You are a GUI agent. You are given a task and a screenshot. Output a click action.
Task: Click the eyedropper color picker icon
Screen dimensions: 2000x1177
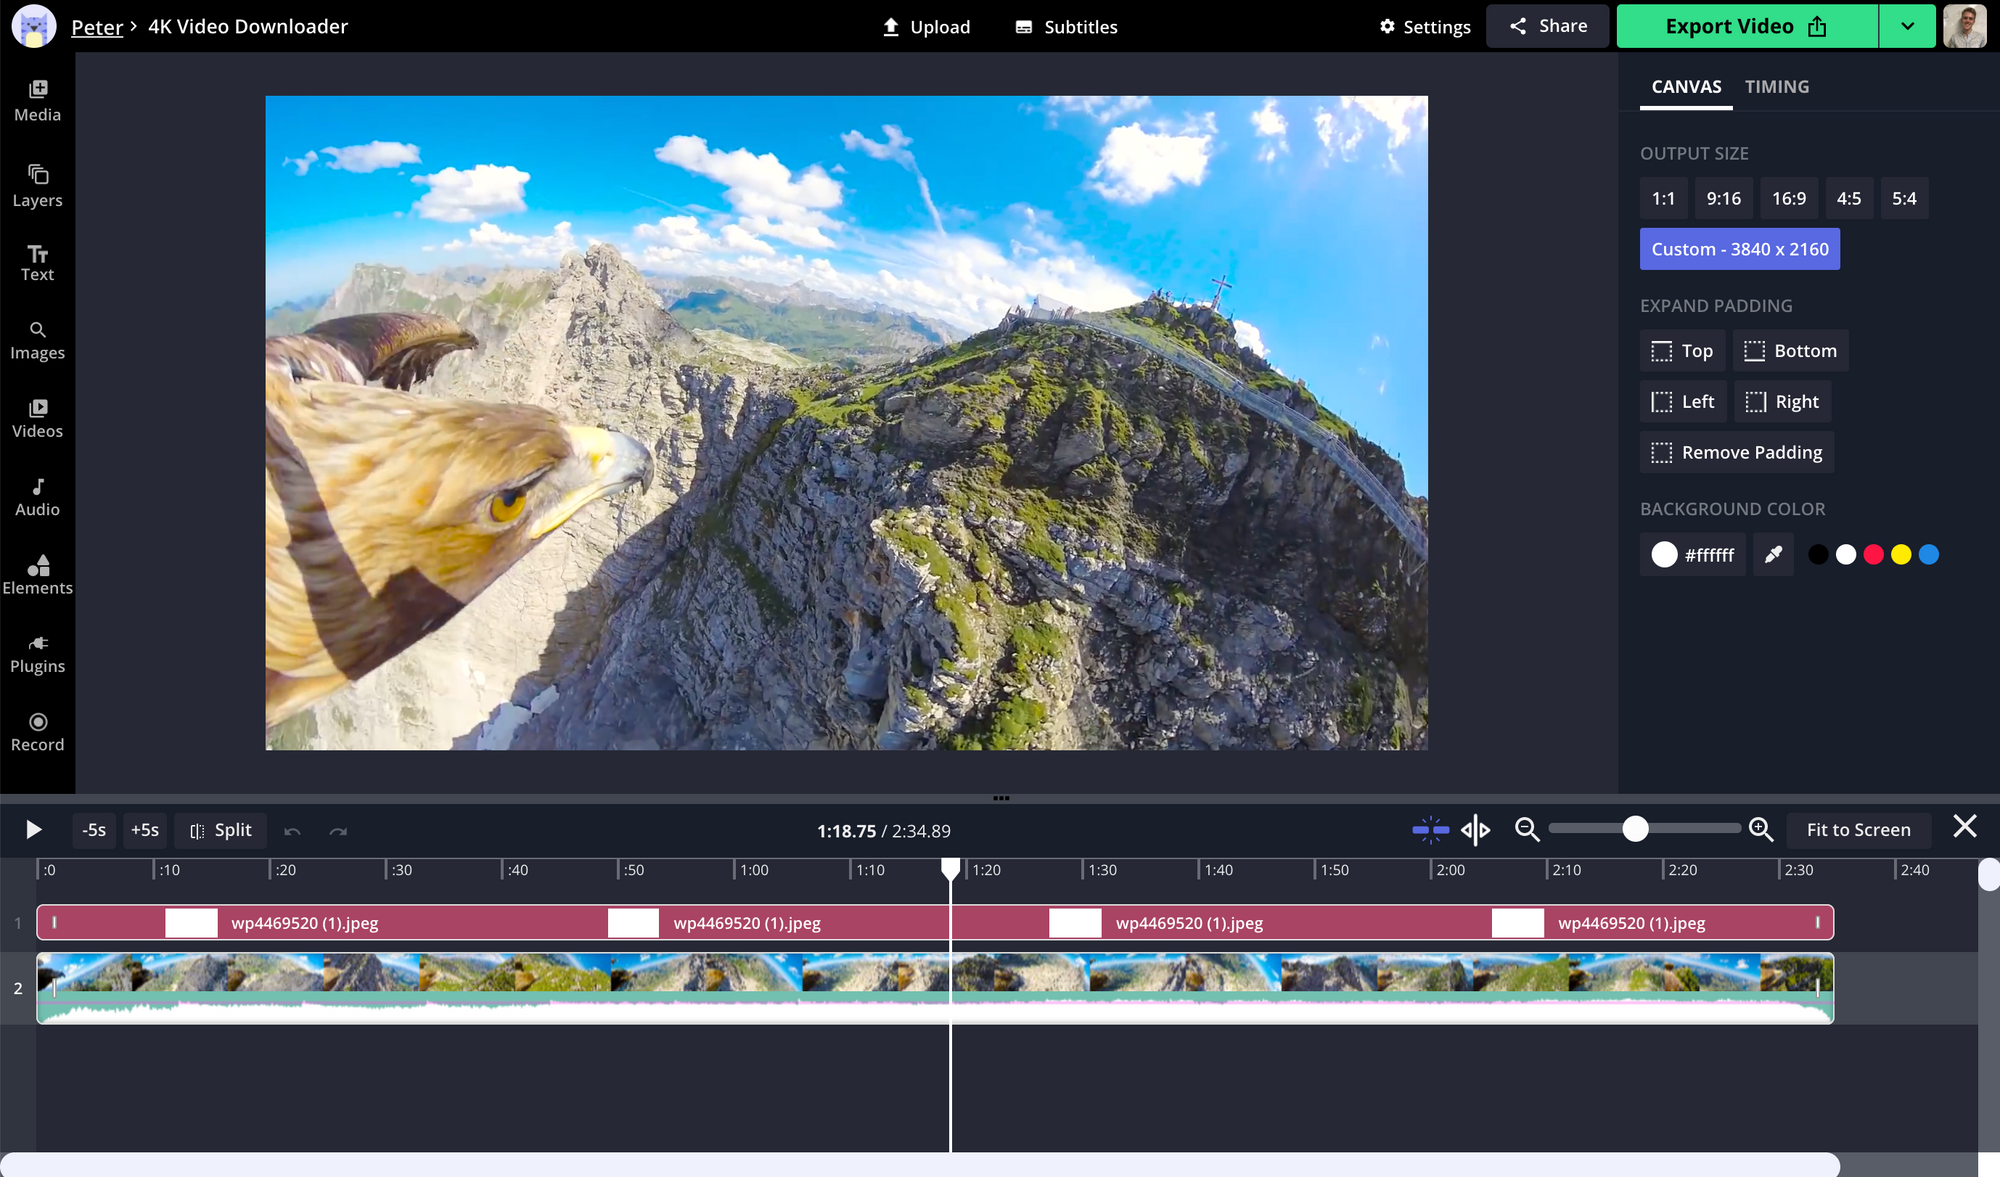[1773, 555]
